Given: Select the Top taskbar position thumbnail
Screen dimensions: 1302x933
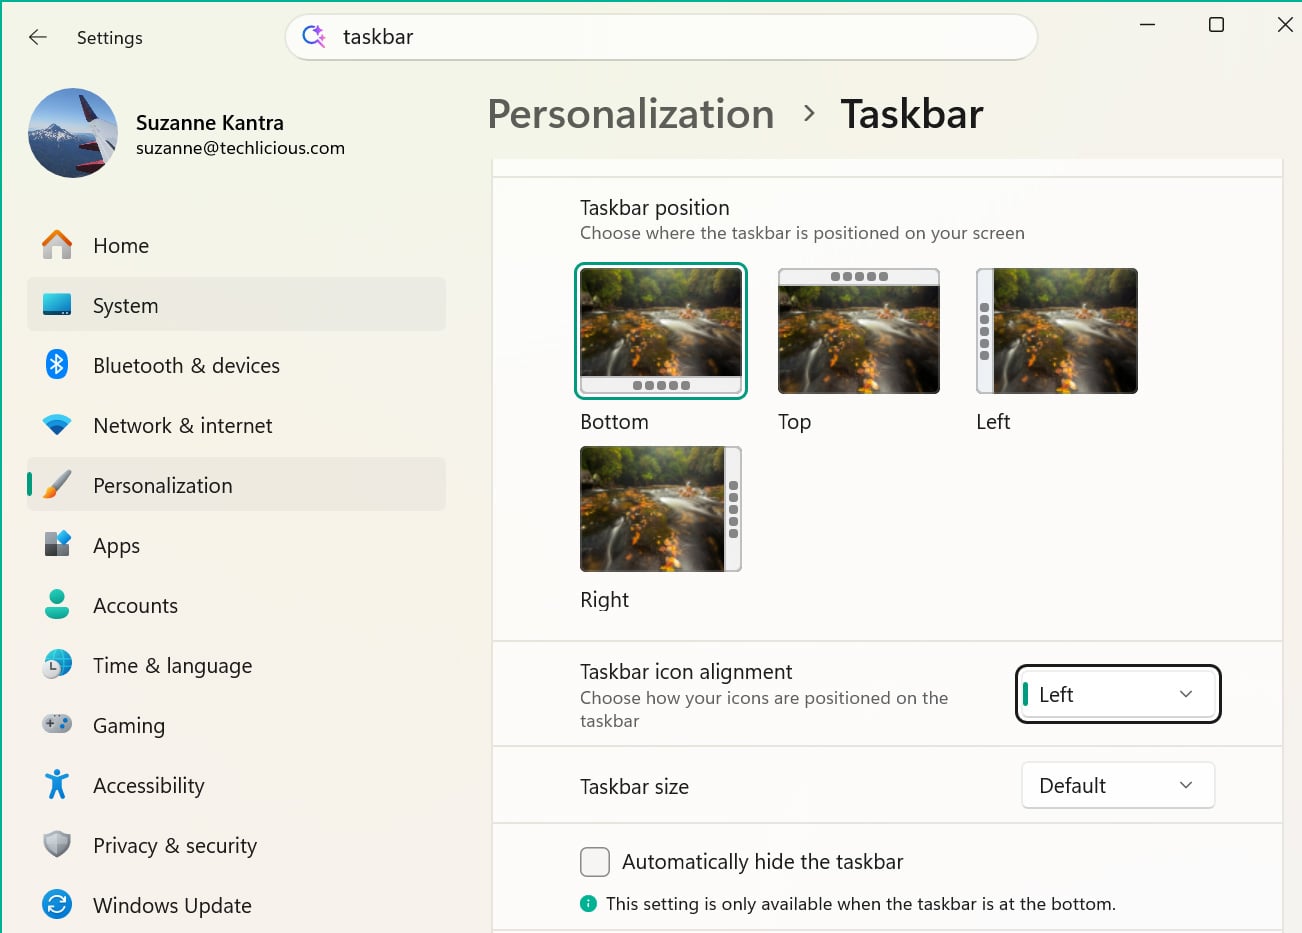Looking at the screenshot, I should coord(859,331).
